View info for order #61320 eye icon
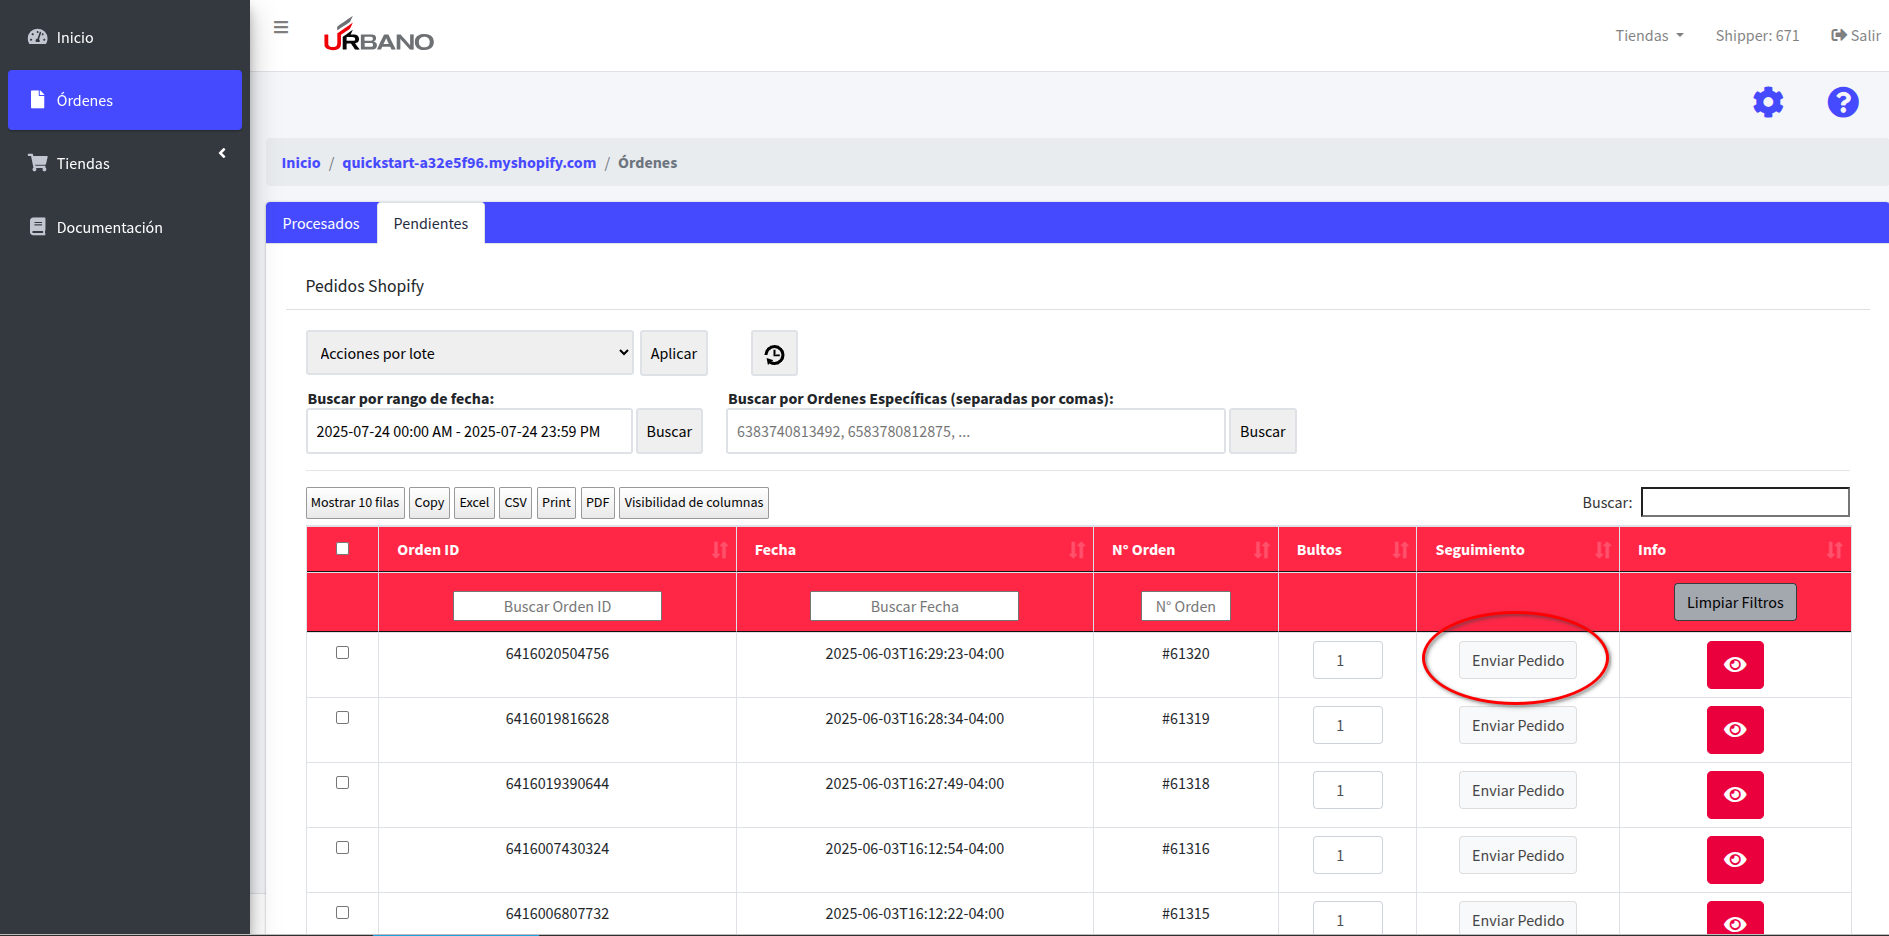Screen dimensions: 1889x936 tap(1734, 665)
